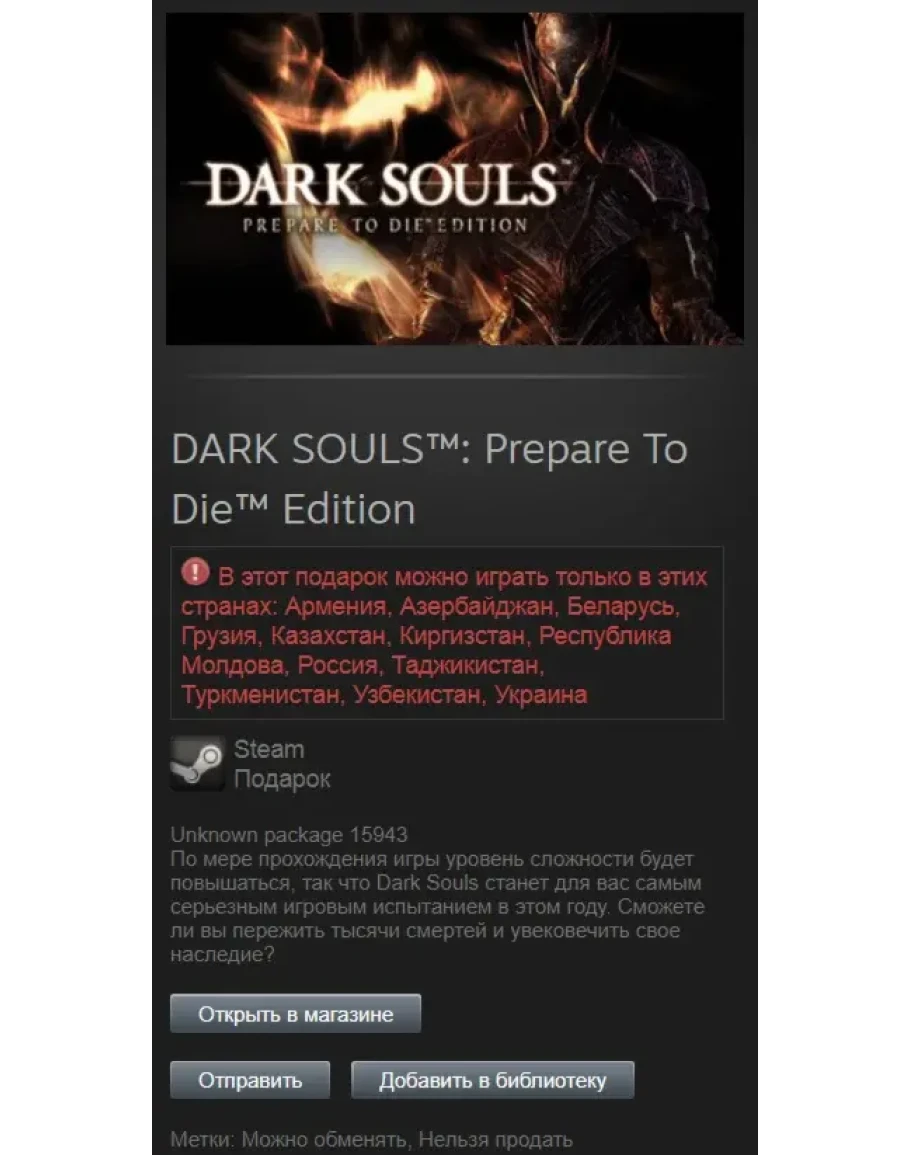The height and width of the screenshot is (1155, 910).
Task: Click the Нельзя продать tag
Action: pyautogui.click(x=496, y=1140)
